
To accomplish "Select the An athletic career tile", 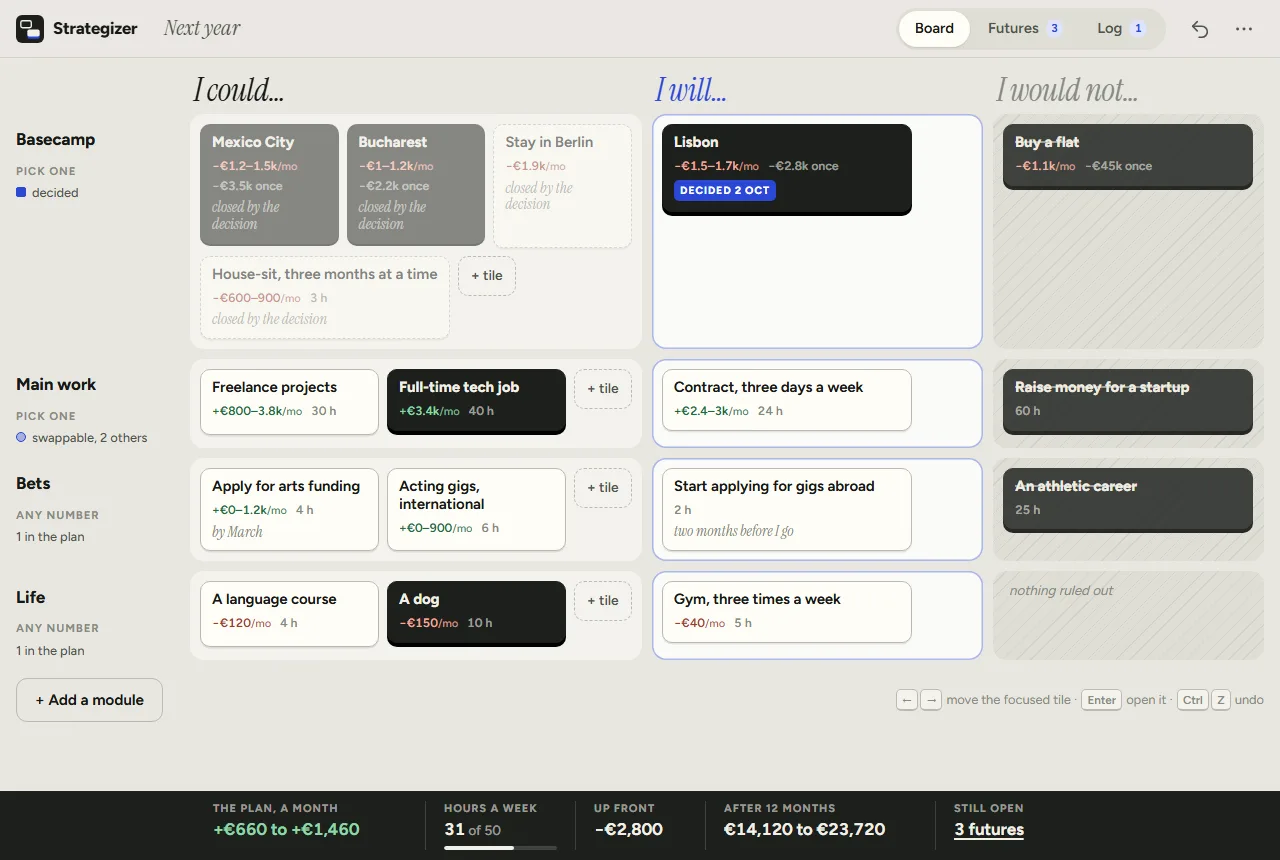I will point(1128,500).
